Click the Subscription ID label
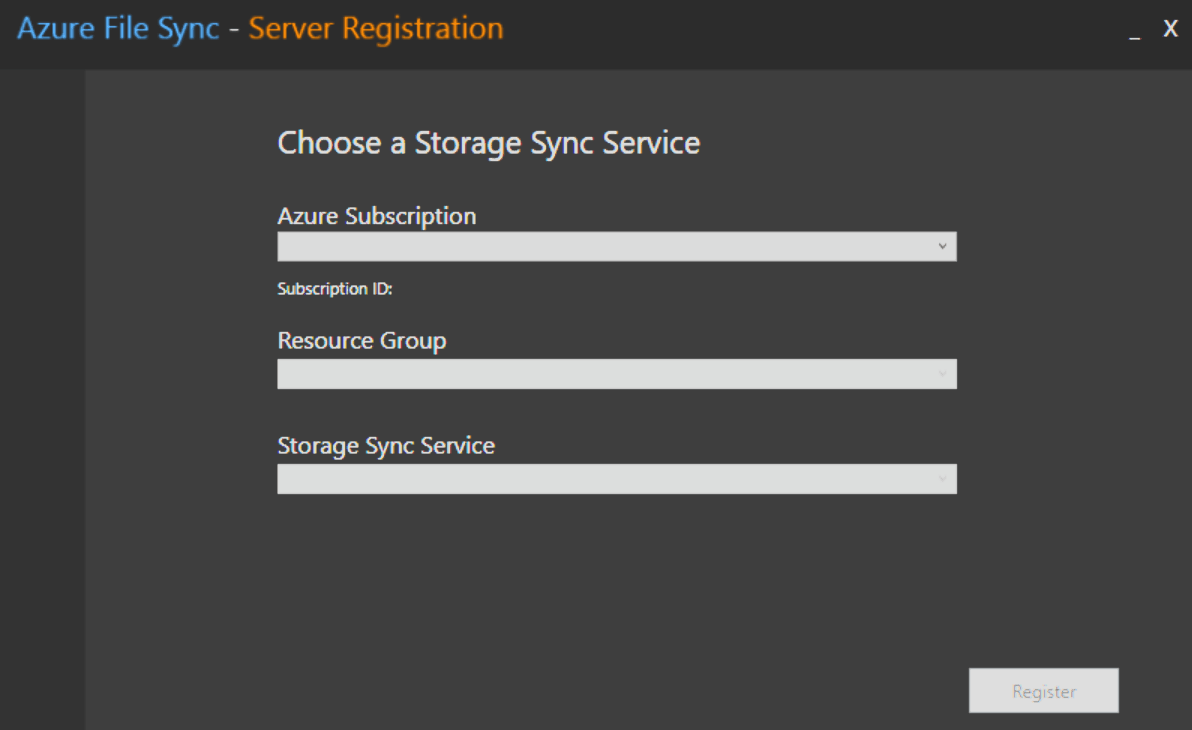 334,289
